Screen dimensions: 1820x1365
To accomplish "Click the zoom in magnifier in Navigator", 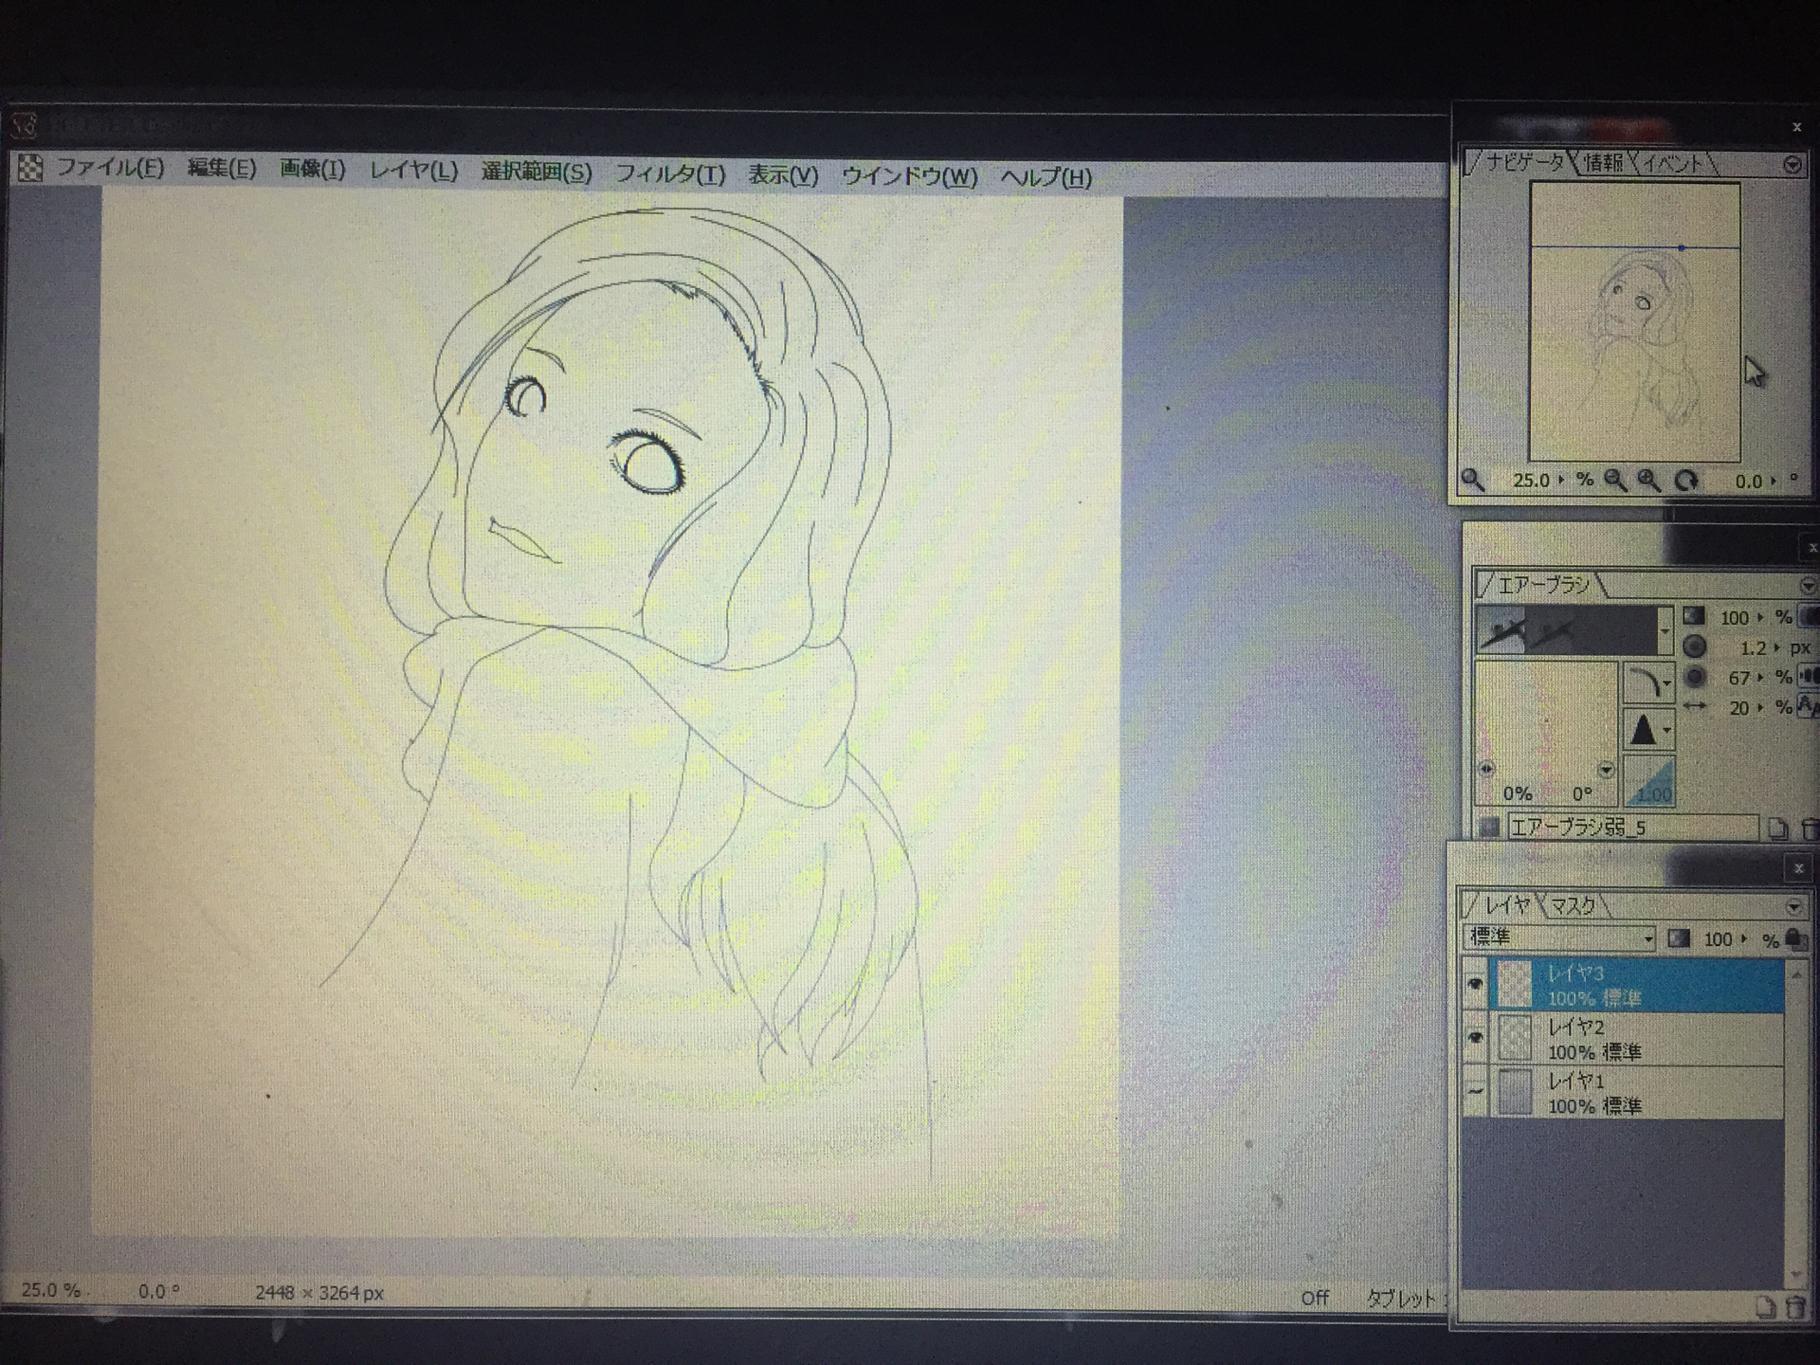I will [x=1648, y=481].
